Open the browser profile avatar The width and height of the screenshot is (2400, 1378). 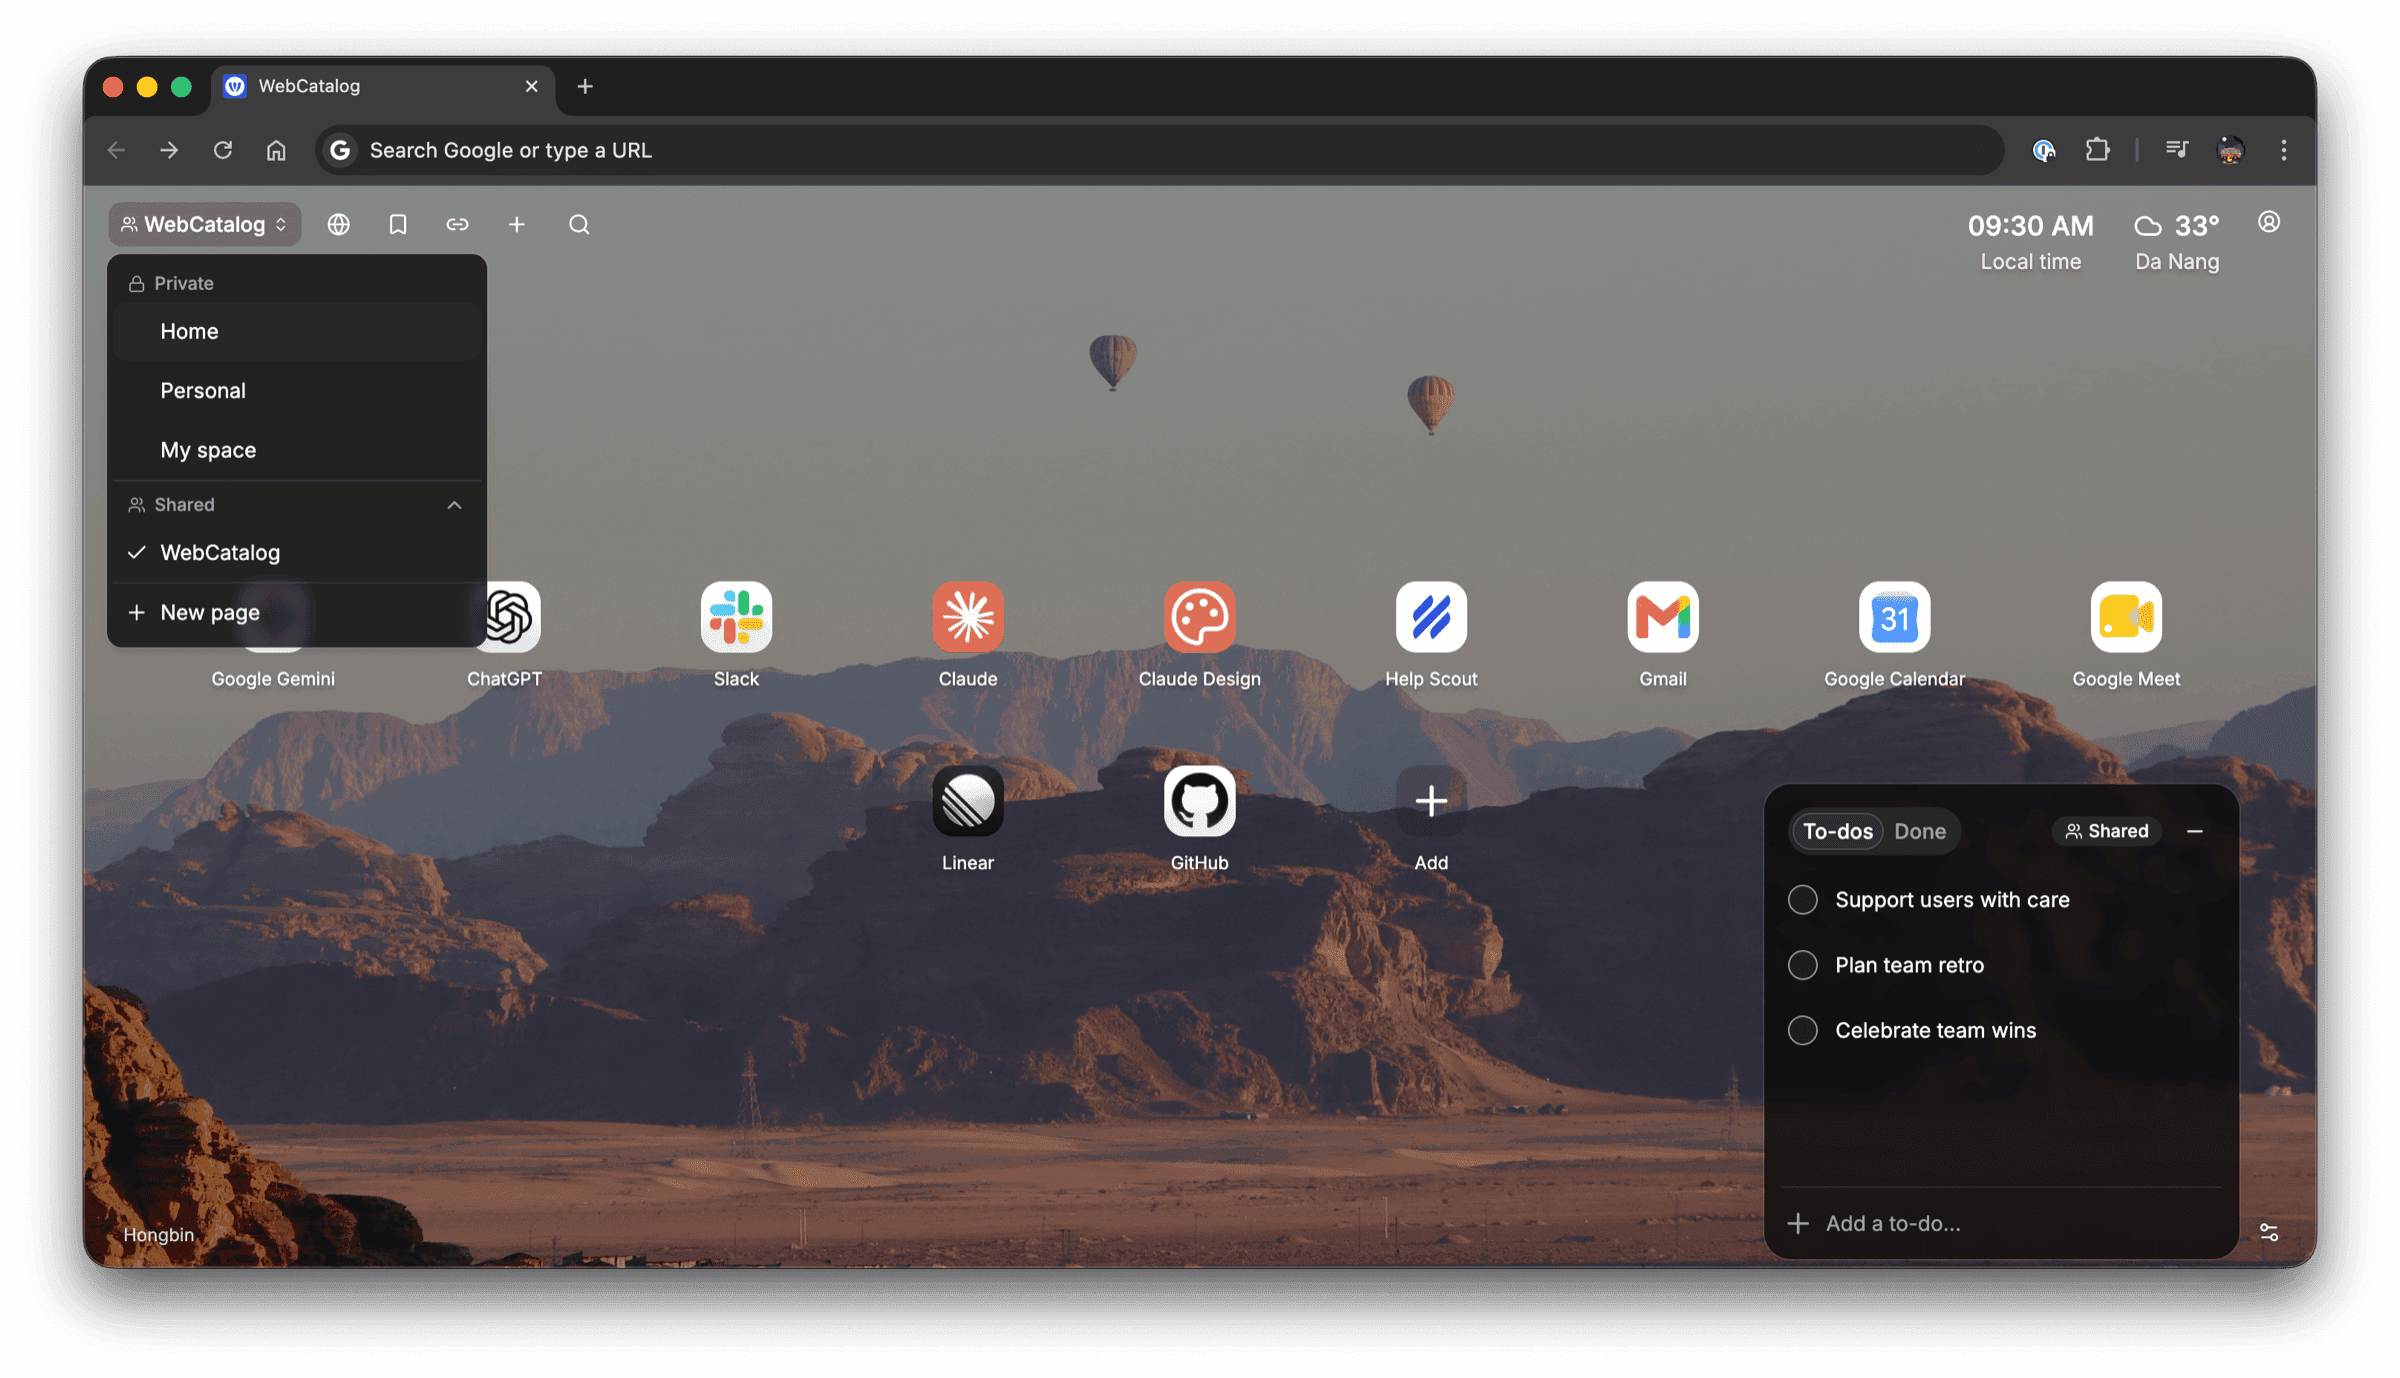tap(2230, 150)
